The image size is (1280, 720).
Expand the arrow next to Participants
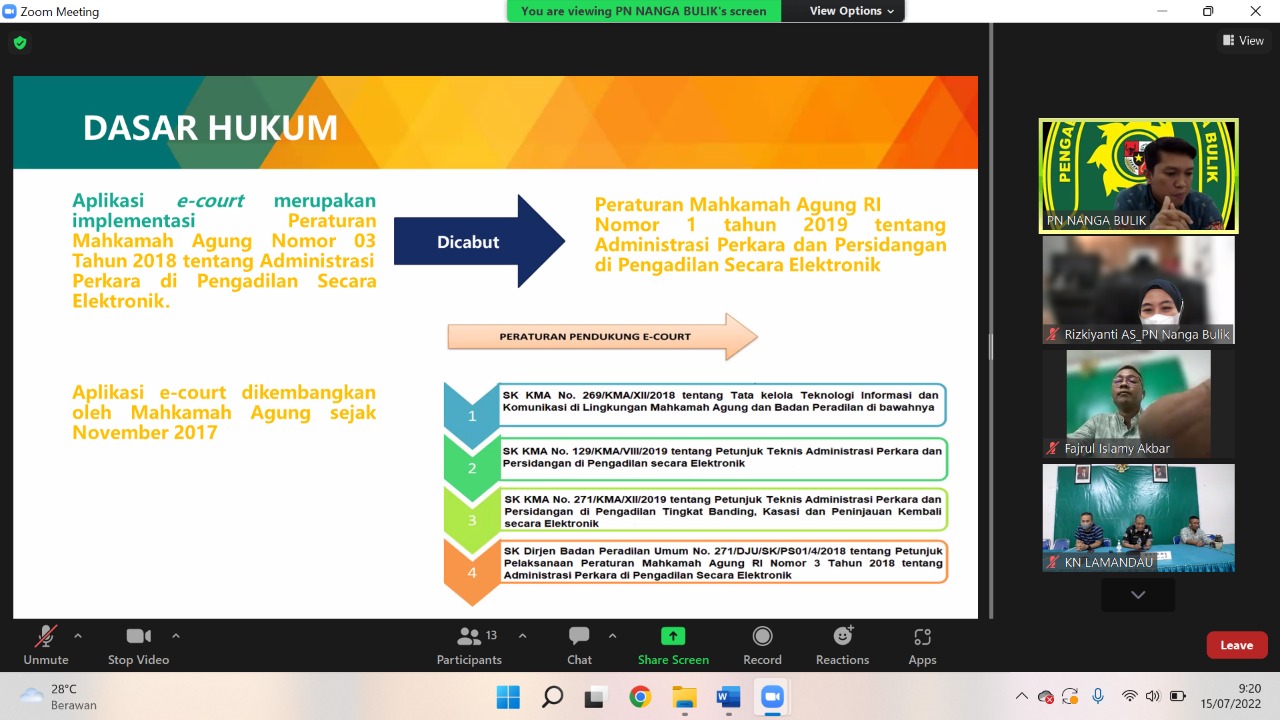point(522,635)
